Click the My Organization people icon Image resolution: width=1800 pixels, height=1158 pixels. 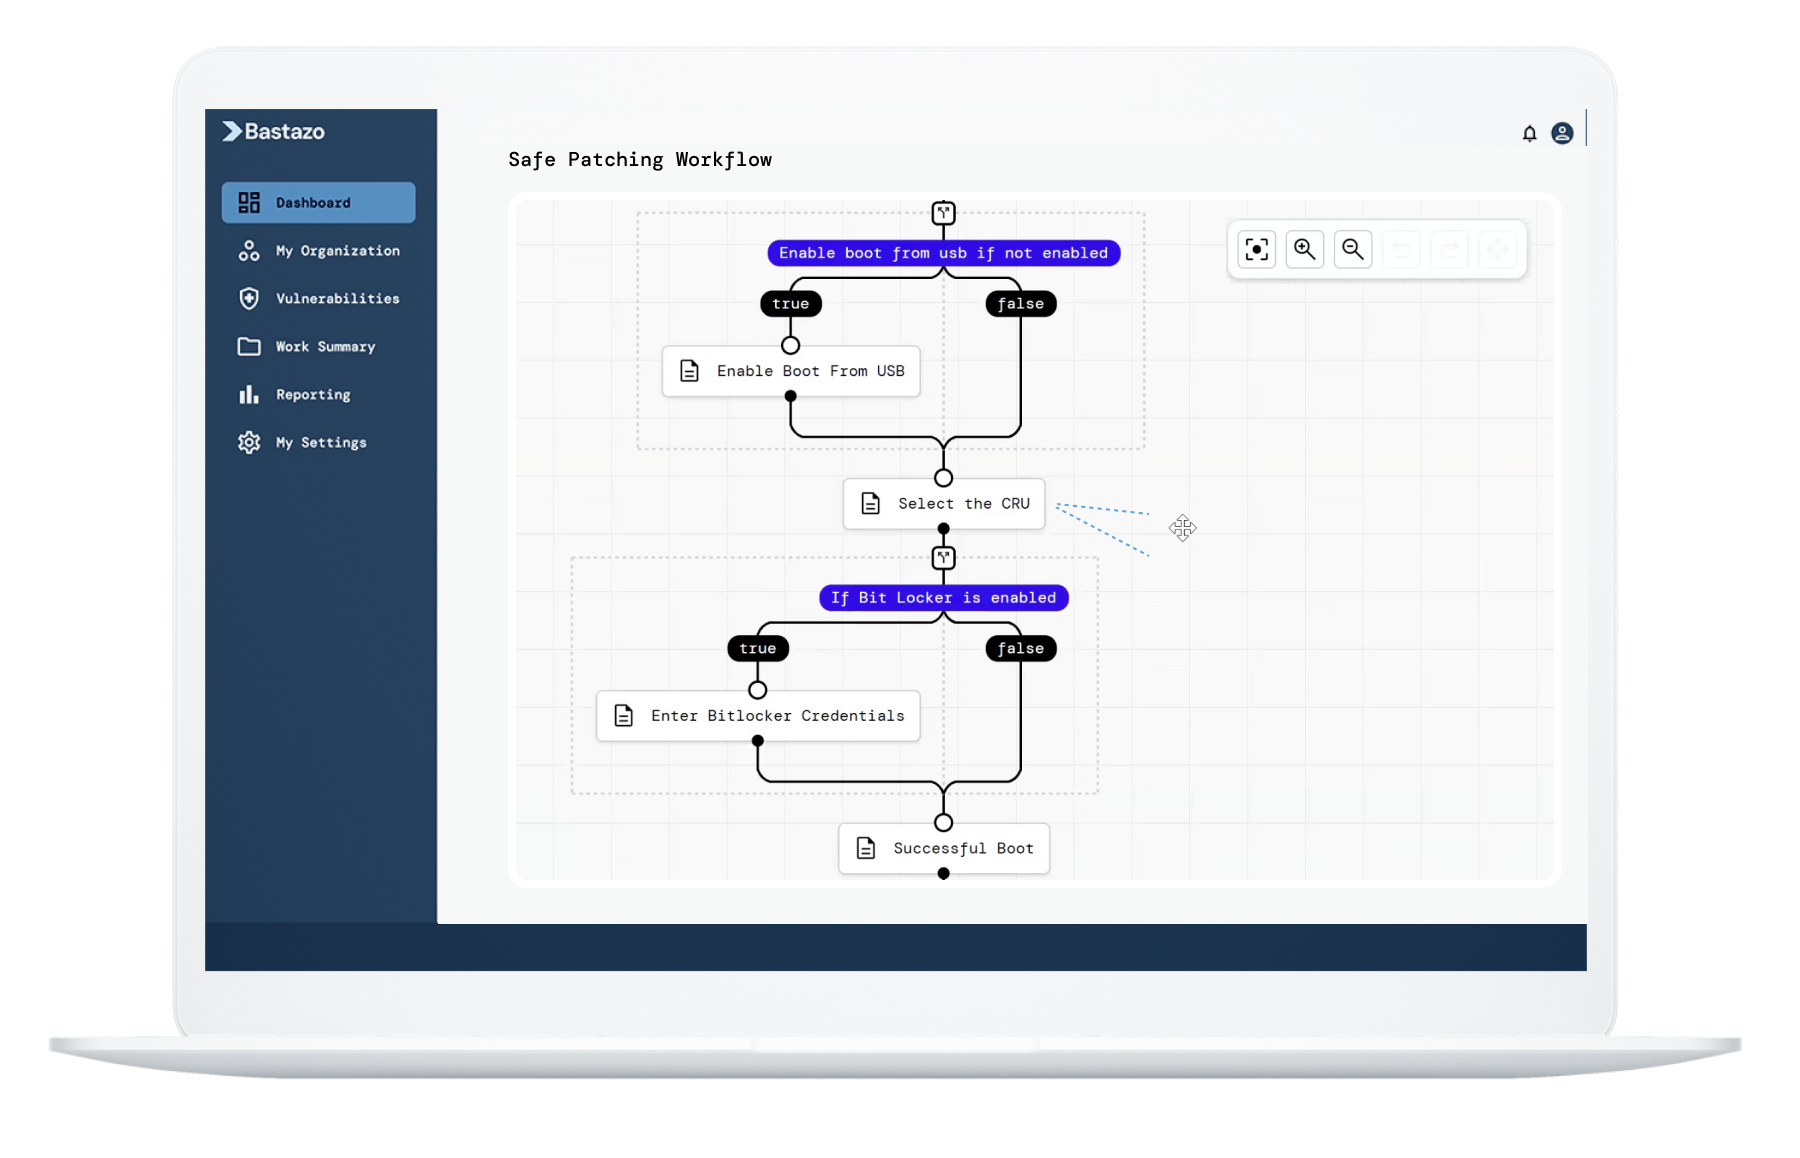249,250
